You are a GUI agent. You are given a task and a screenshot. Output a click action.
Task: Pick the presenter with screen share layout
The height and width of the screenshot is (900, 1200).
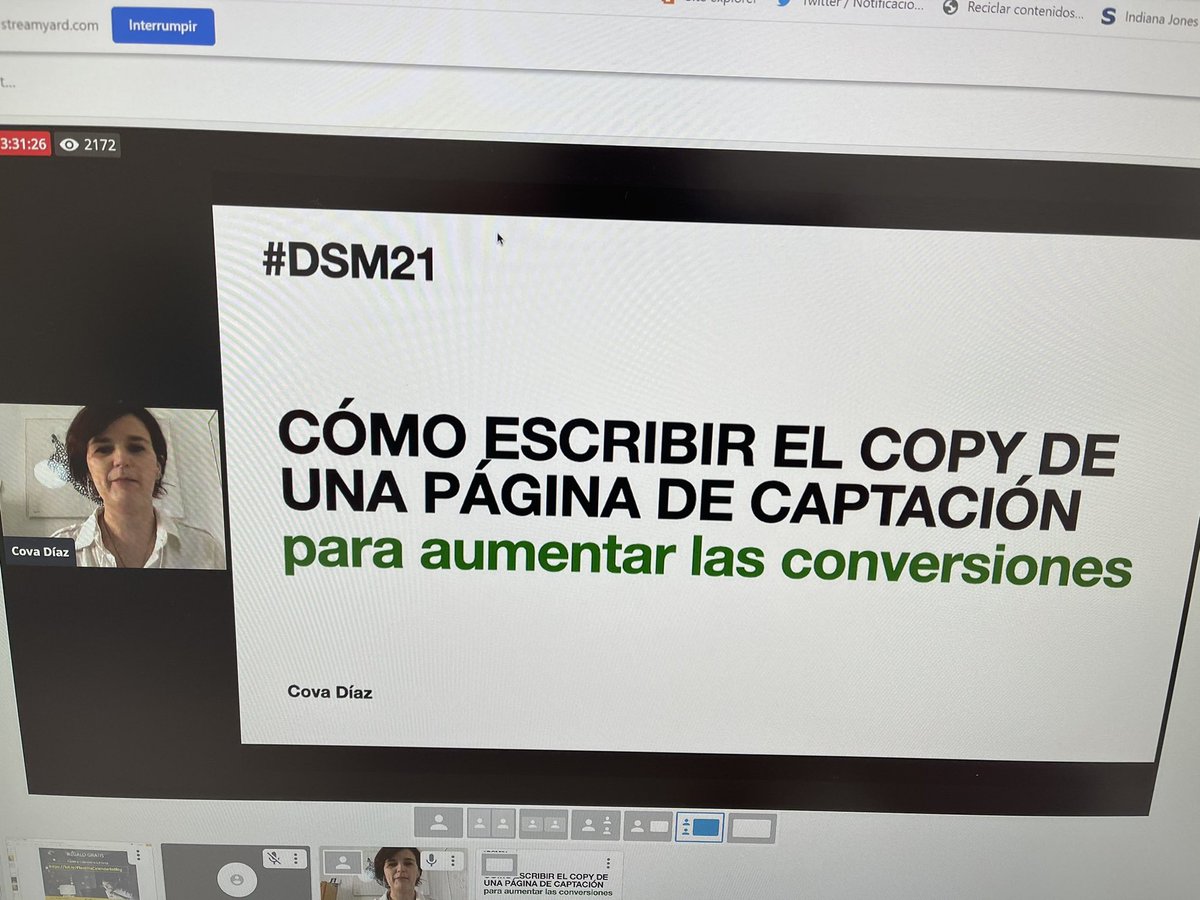click(651, 826)
